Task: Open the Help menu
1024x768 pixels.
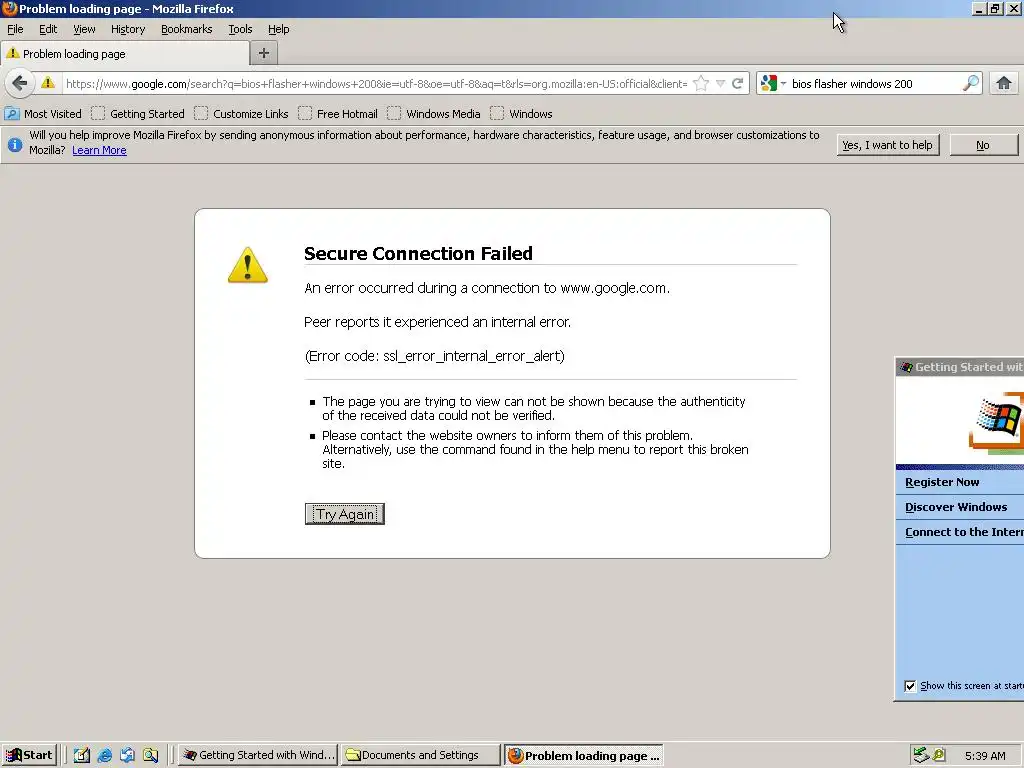Action: (278, 29)
